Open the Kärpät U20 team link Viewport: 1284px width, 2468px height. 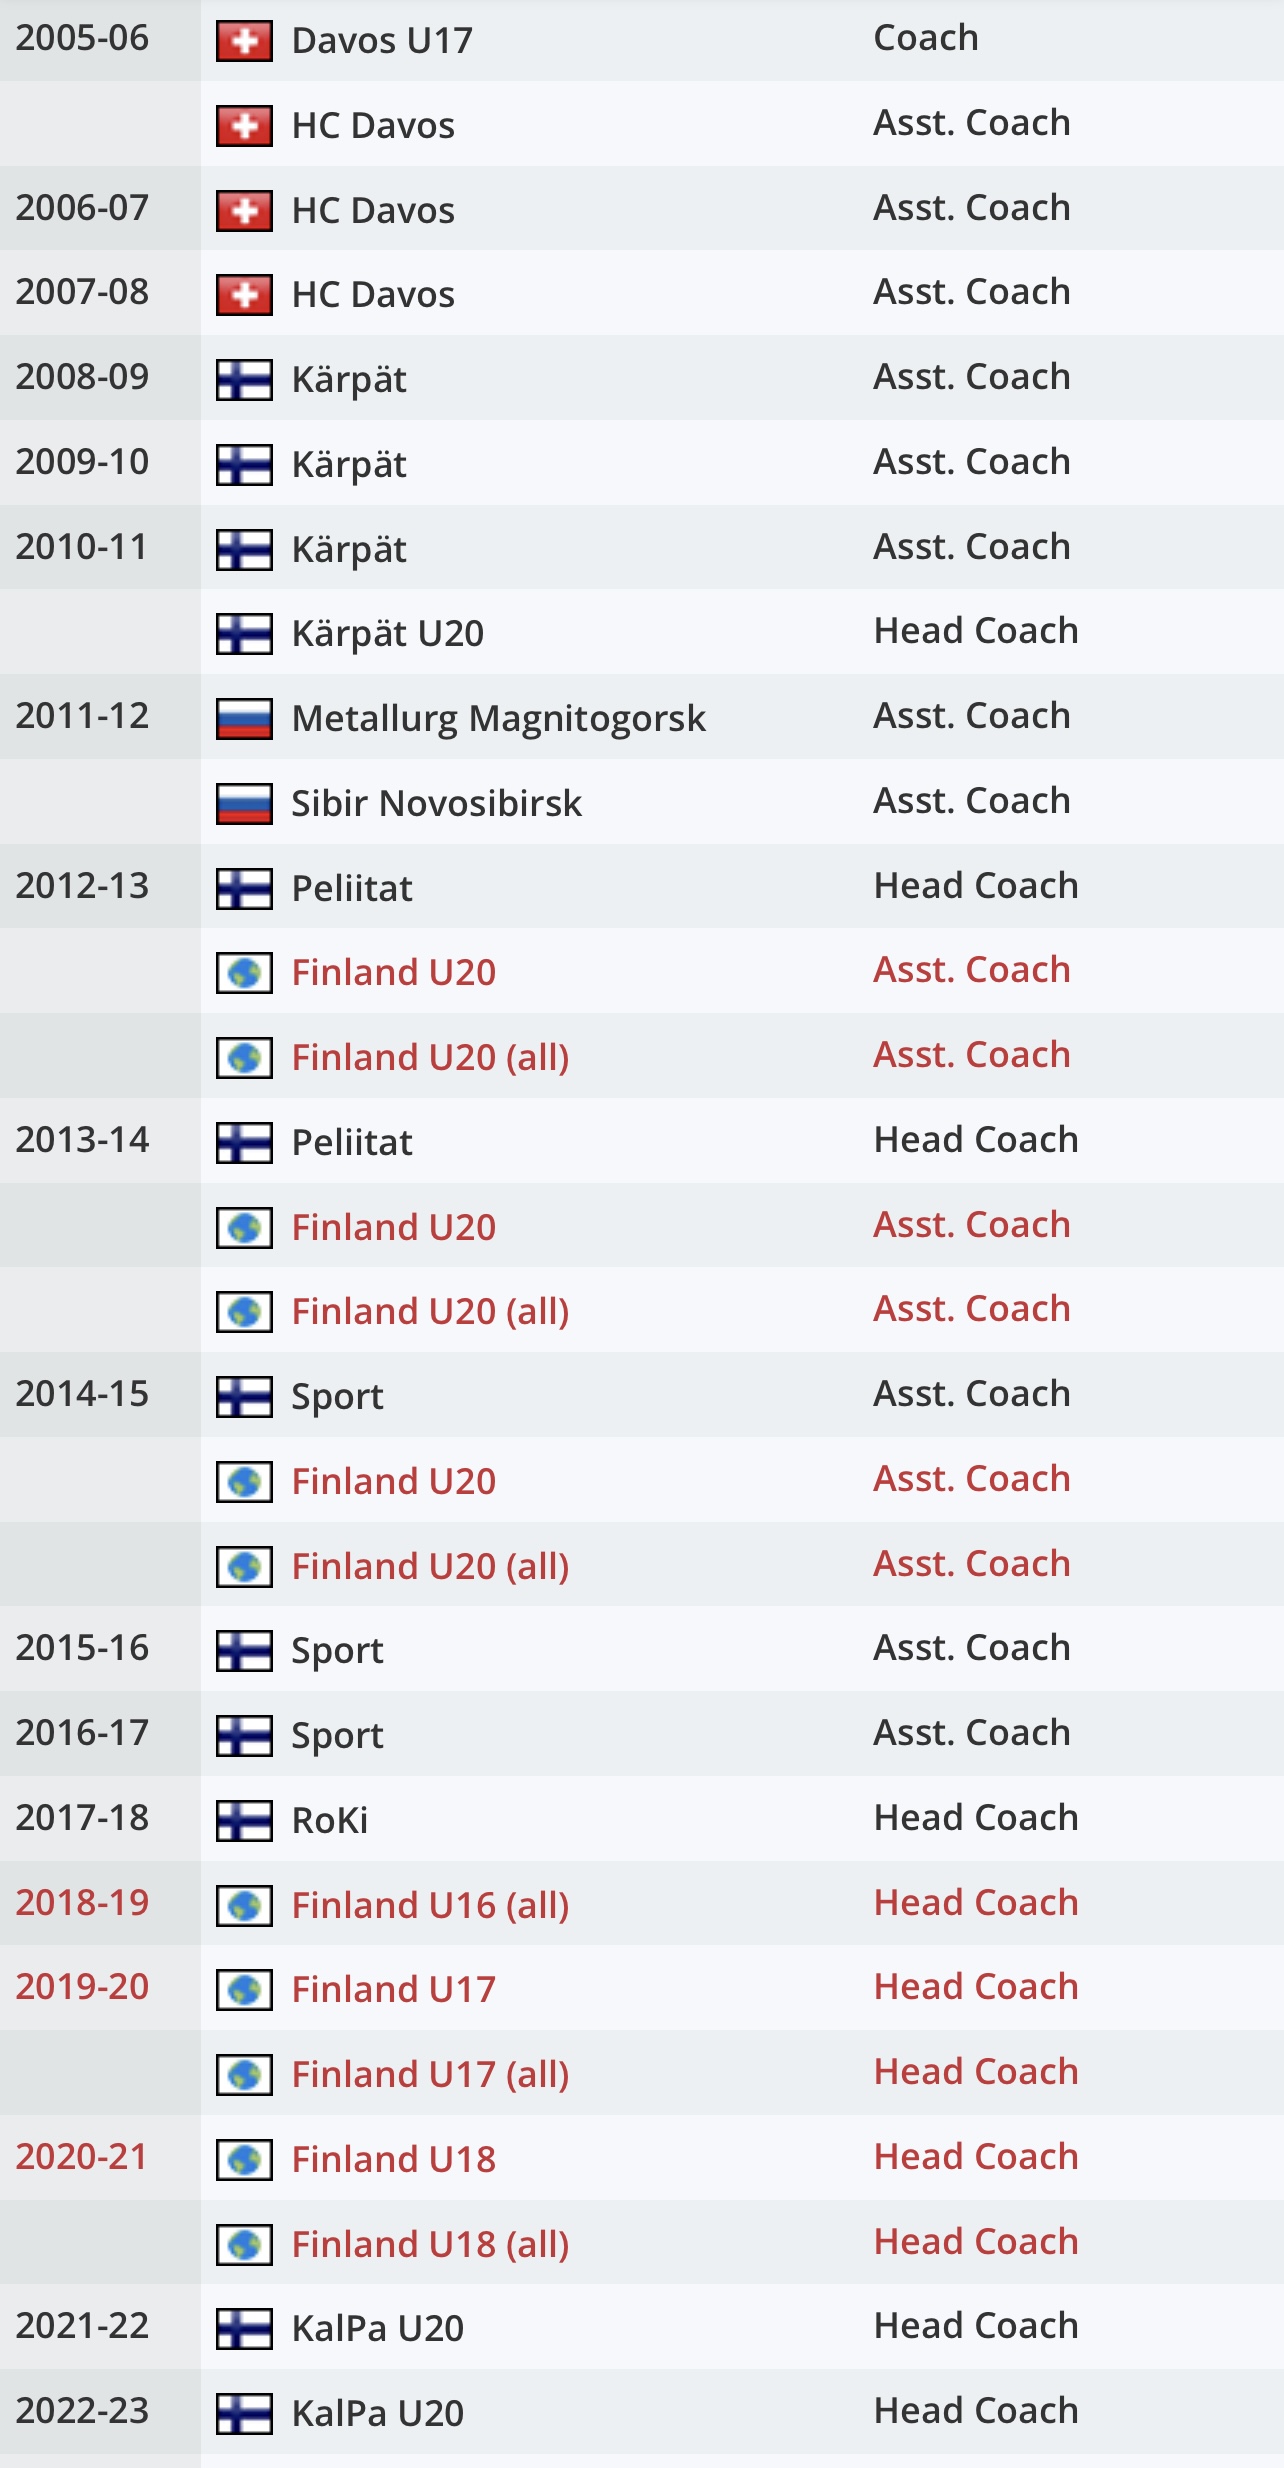tap(388, 634)
